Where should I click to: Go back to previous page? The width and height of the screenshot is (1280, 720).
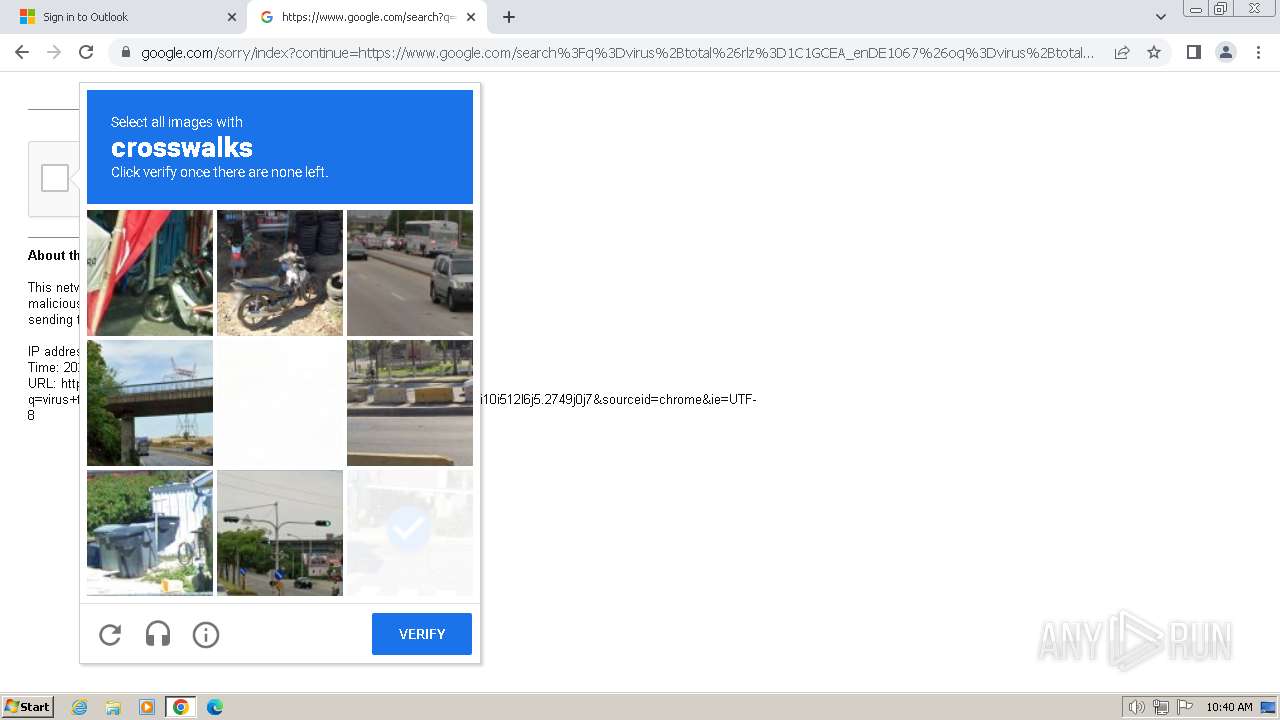(22, 52)
